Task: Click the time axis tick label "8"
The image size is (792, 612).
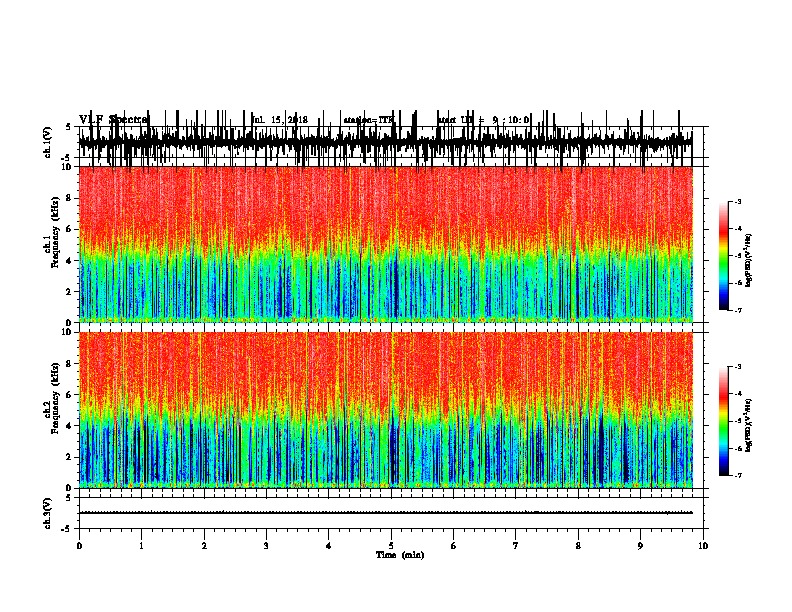Action: coord(578,546)
